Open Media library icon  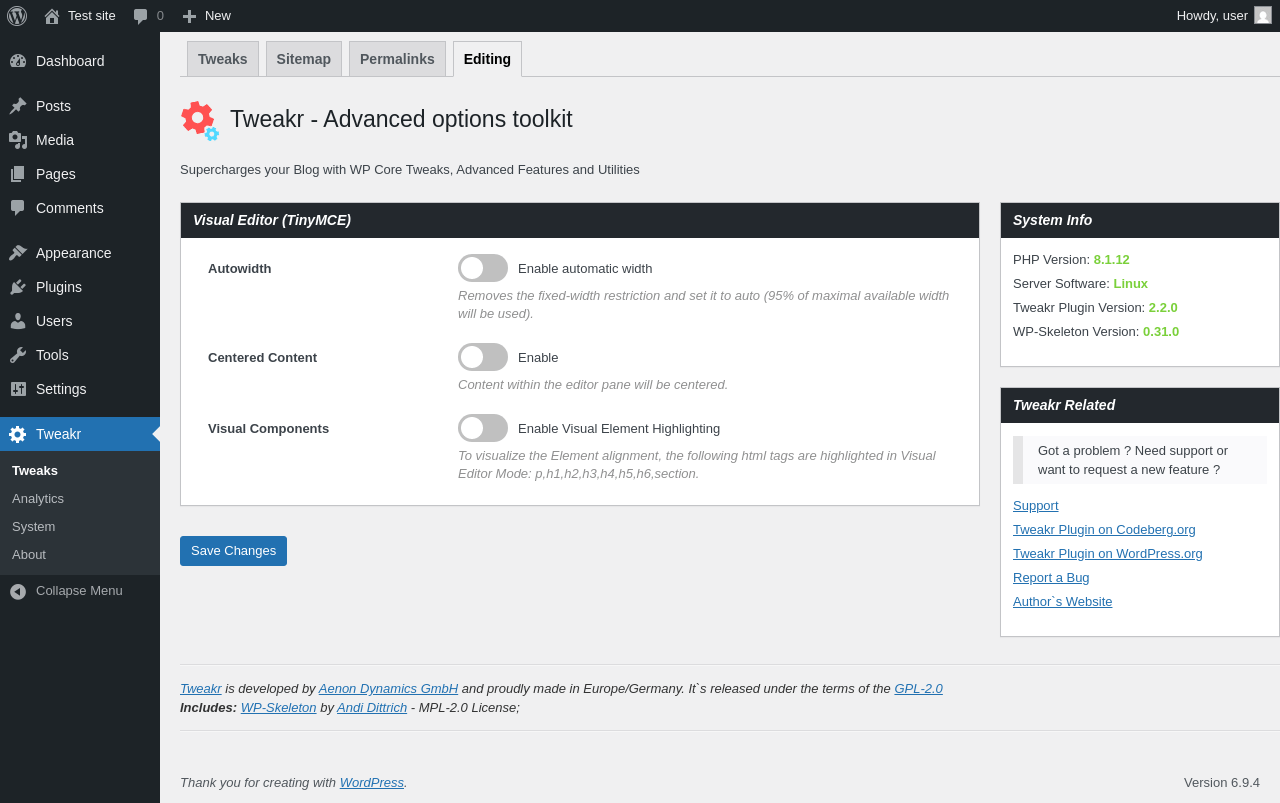point(18,140)
